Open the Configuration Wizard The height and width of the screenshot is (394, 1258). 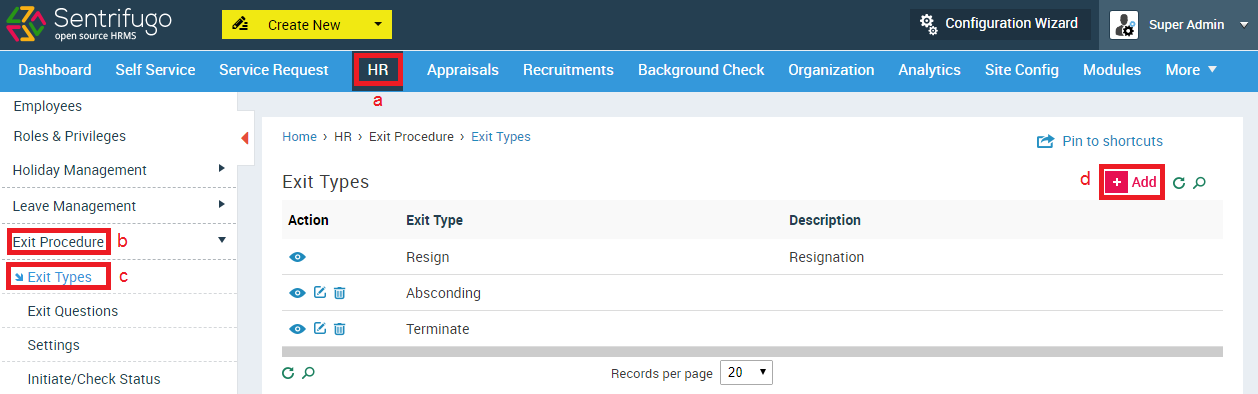pyautogui.click(x=1000, y=24)
